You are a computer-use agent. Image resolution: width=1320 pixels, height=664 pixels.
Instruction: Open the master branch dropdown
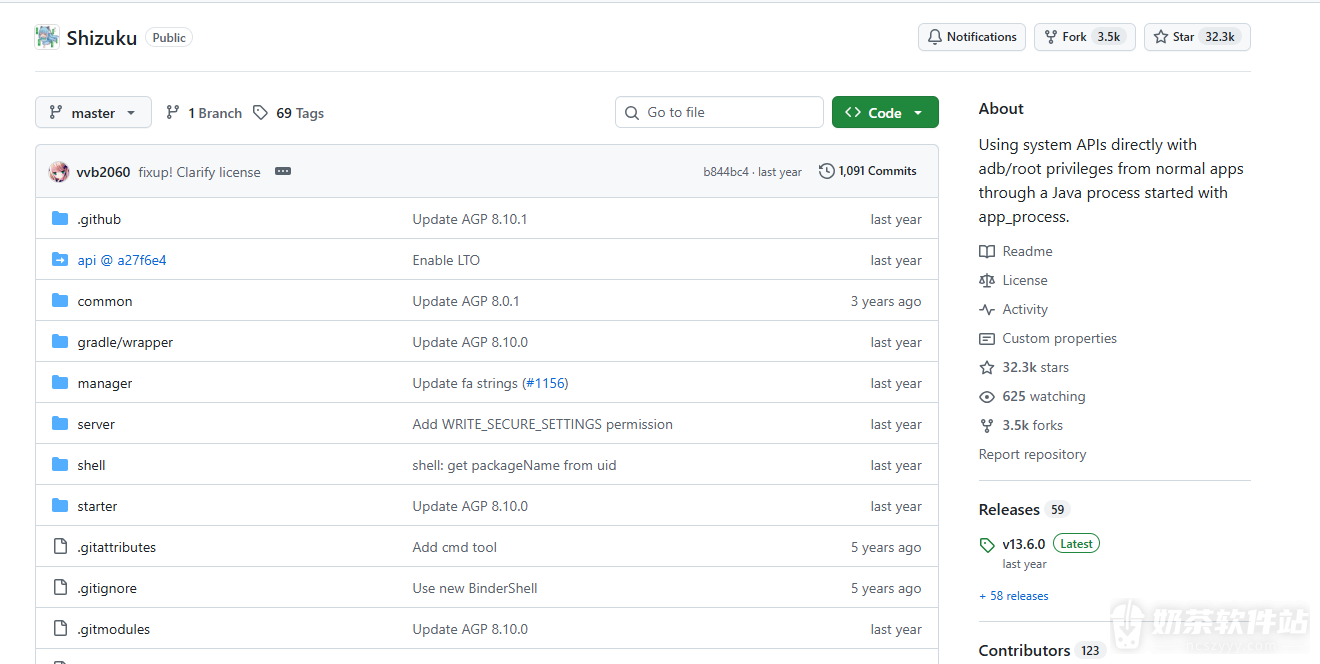tap(93, 112)
